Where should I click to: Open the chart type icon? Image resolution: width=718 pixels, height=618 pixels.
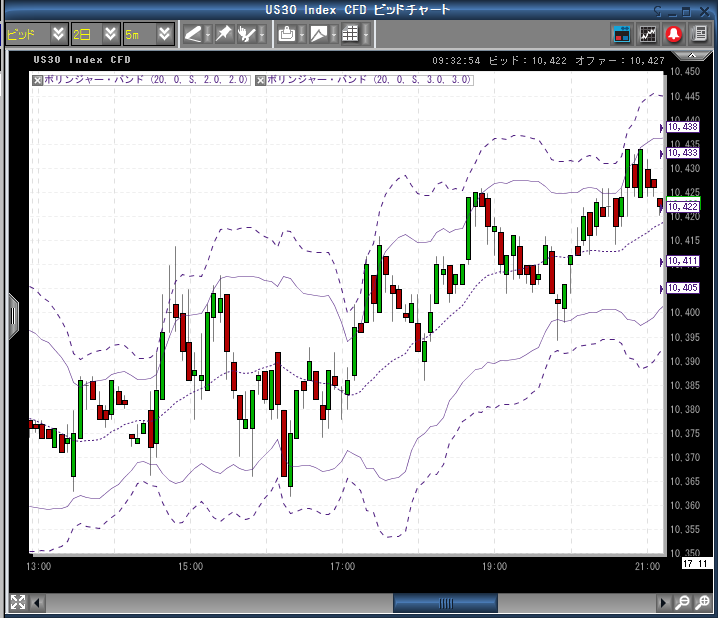(319, 34)
